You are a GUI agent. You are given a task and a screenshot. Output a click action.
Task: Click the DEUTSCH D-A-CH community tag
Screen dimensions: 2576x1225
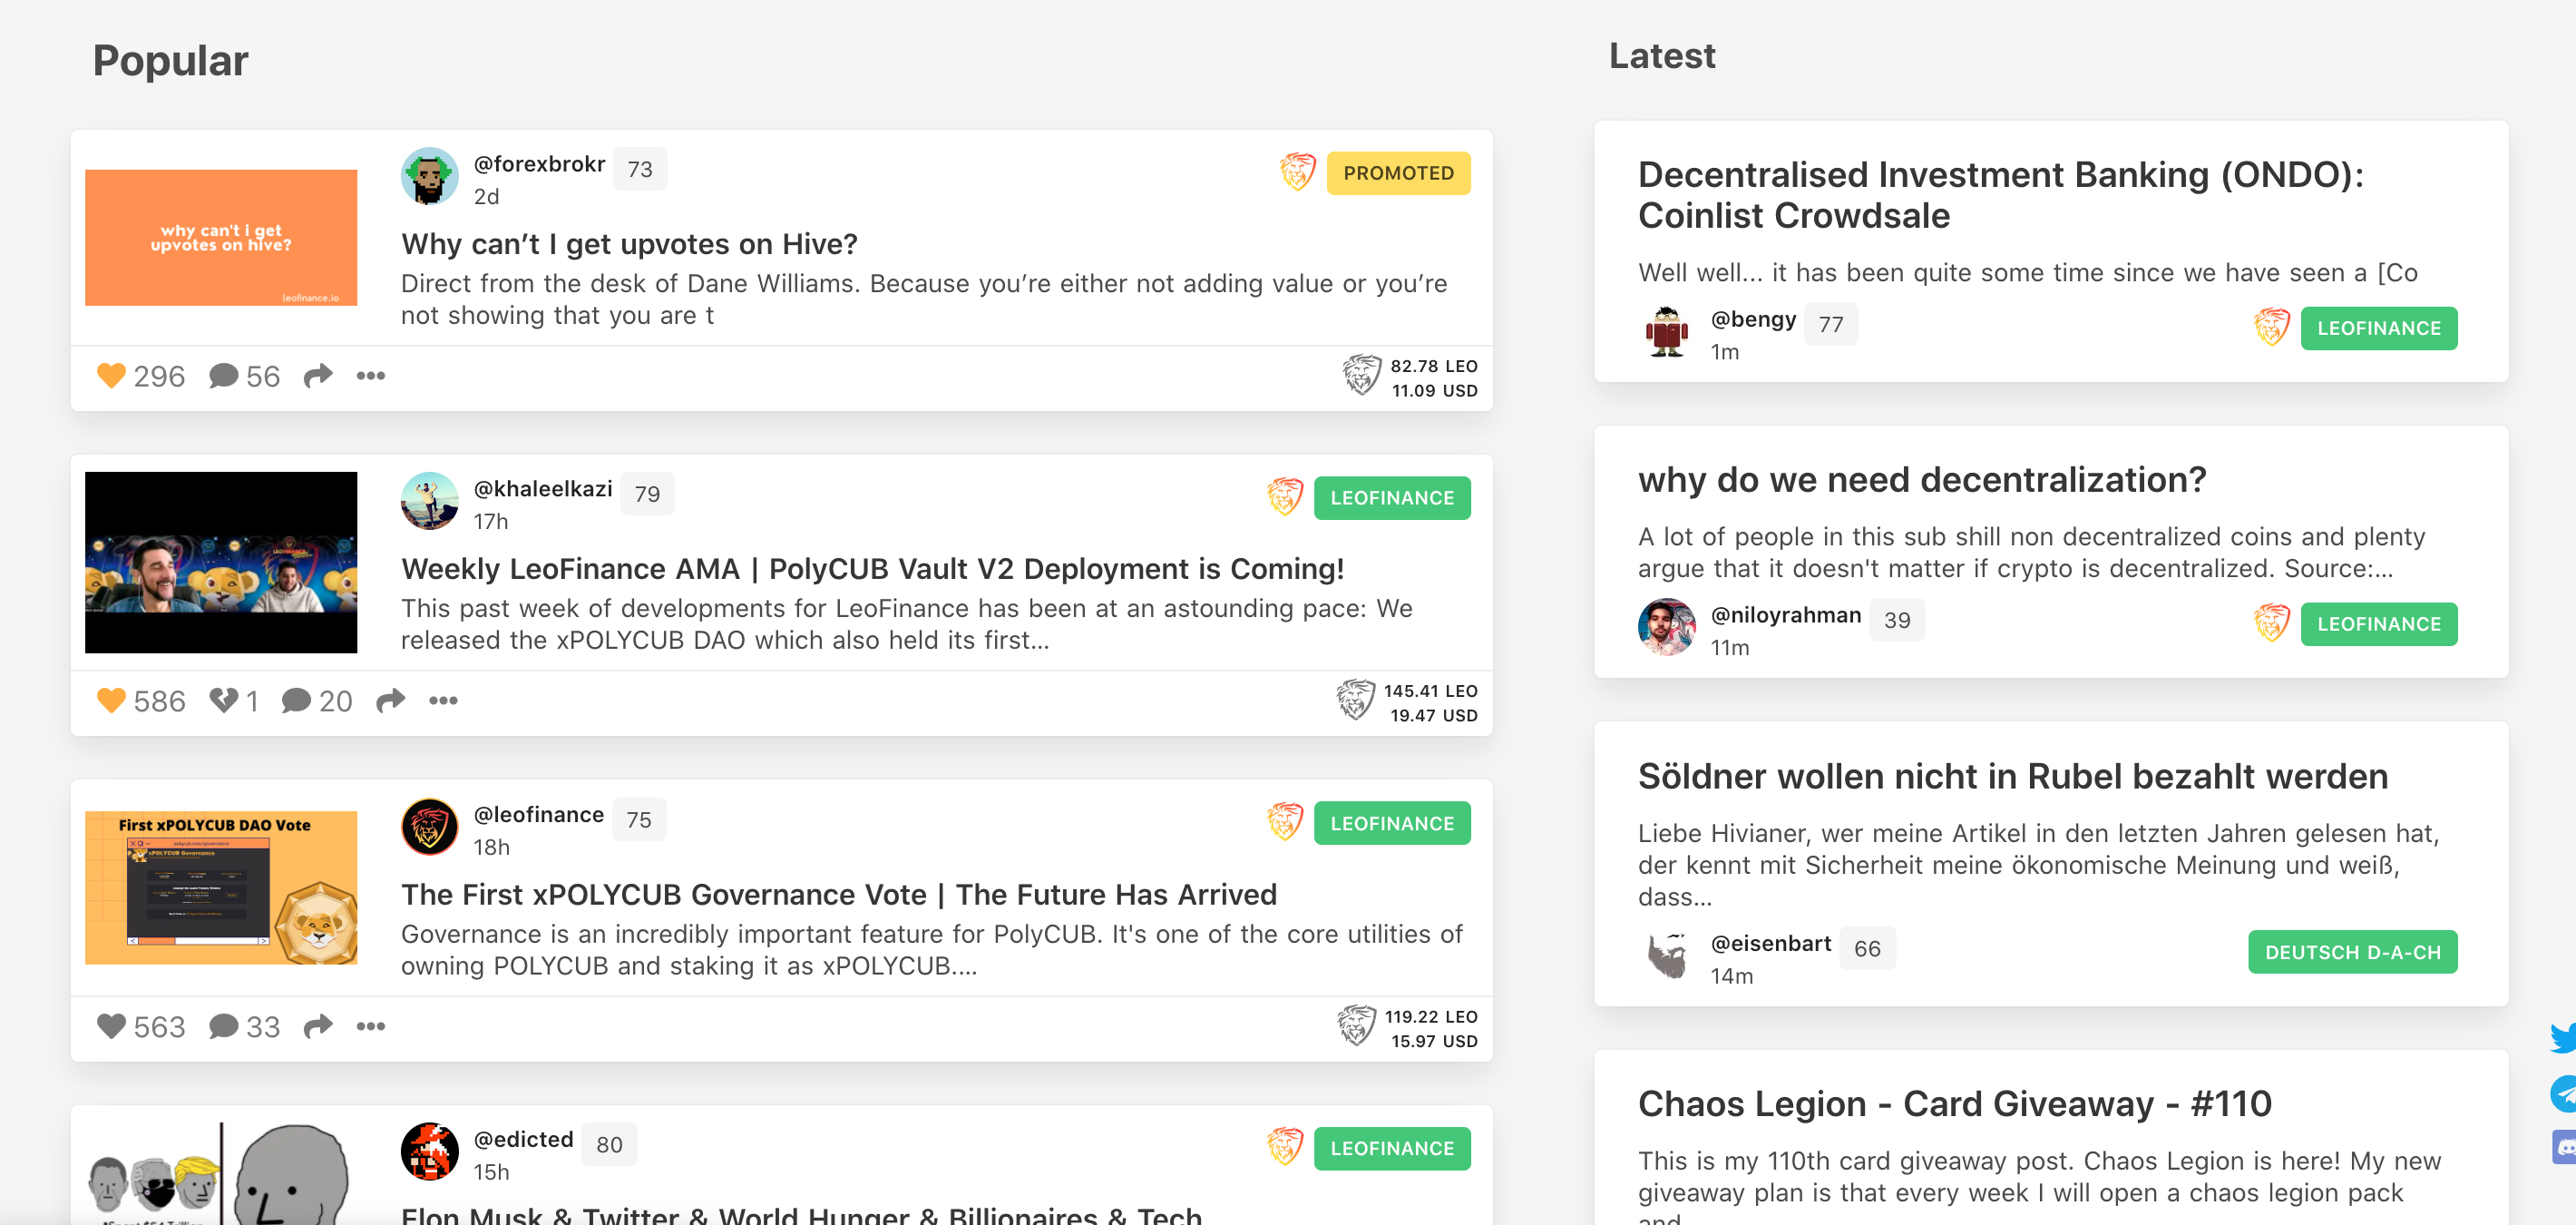pyautogui.click(x=2352, y=952)
